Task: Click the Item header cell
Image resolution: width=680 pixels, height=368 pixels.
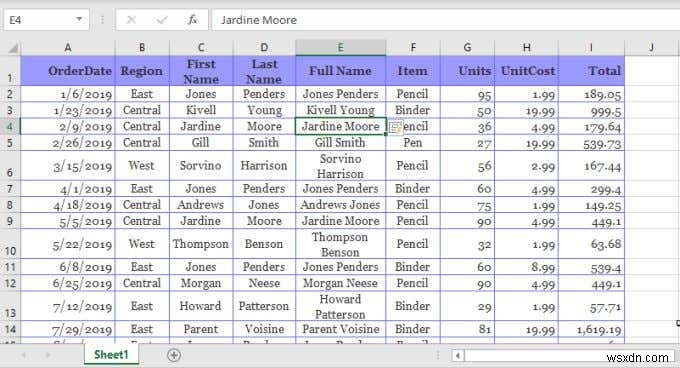Action: point(413,71)
